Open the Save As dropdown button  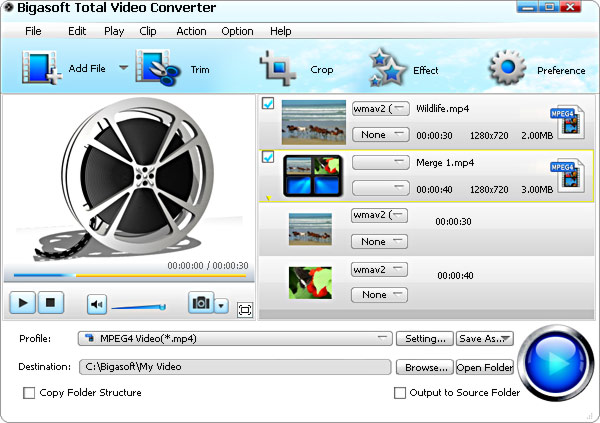point(485,339)
